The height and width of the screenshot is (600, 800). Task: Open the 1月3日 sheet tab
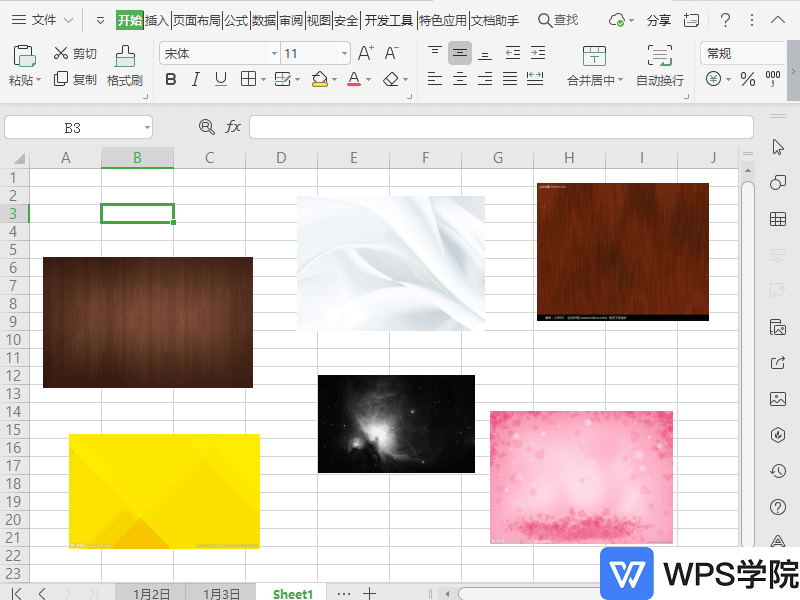[221, 593]
